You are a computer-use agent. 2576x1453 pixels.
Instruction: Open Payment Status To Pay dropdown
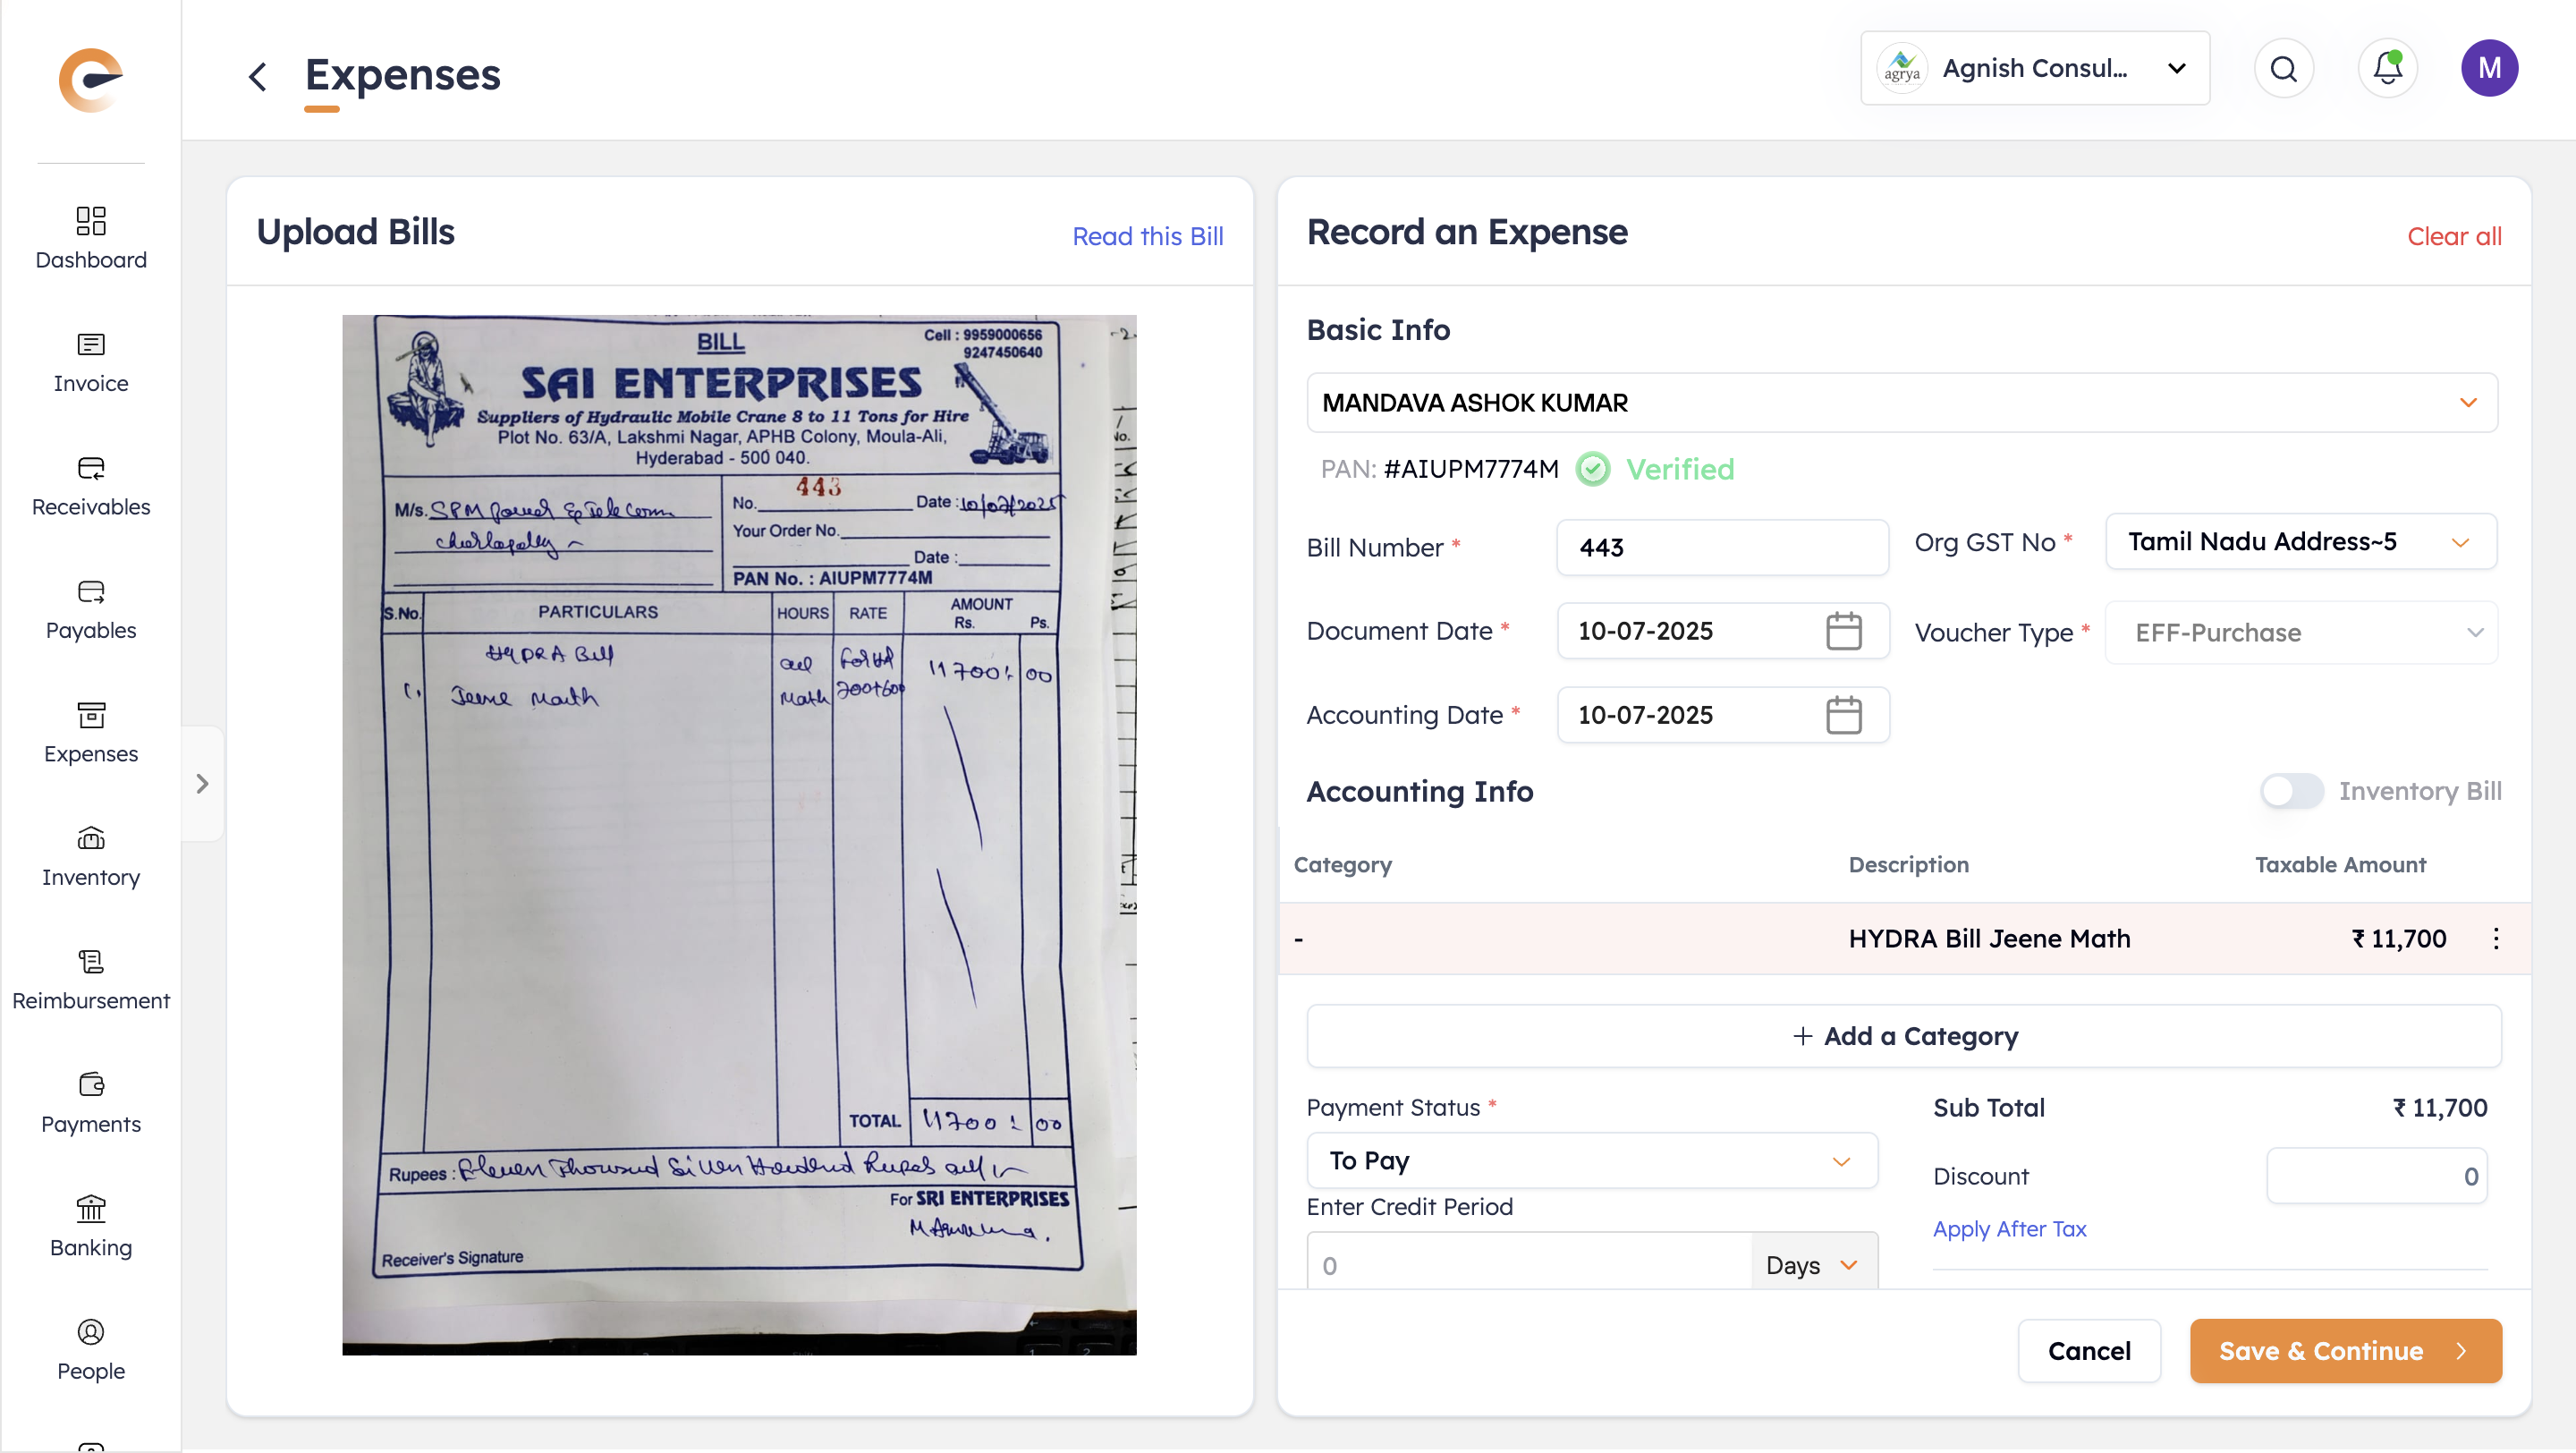[1591, 1160]
